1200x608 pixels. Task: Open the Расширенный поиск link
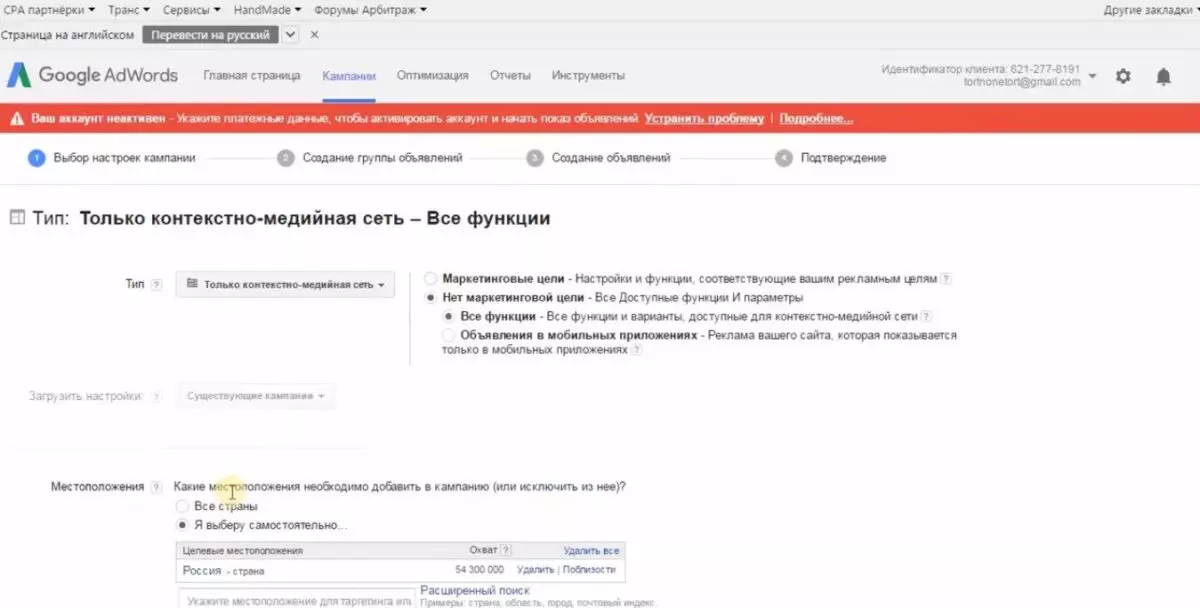click(475, 590)
